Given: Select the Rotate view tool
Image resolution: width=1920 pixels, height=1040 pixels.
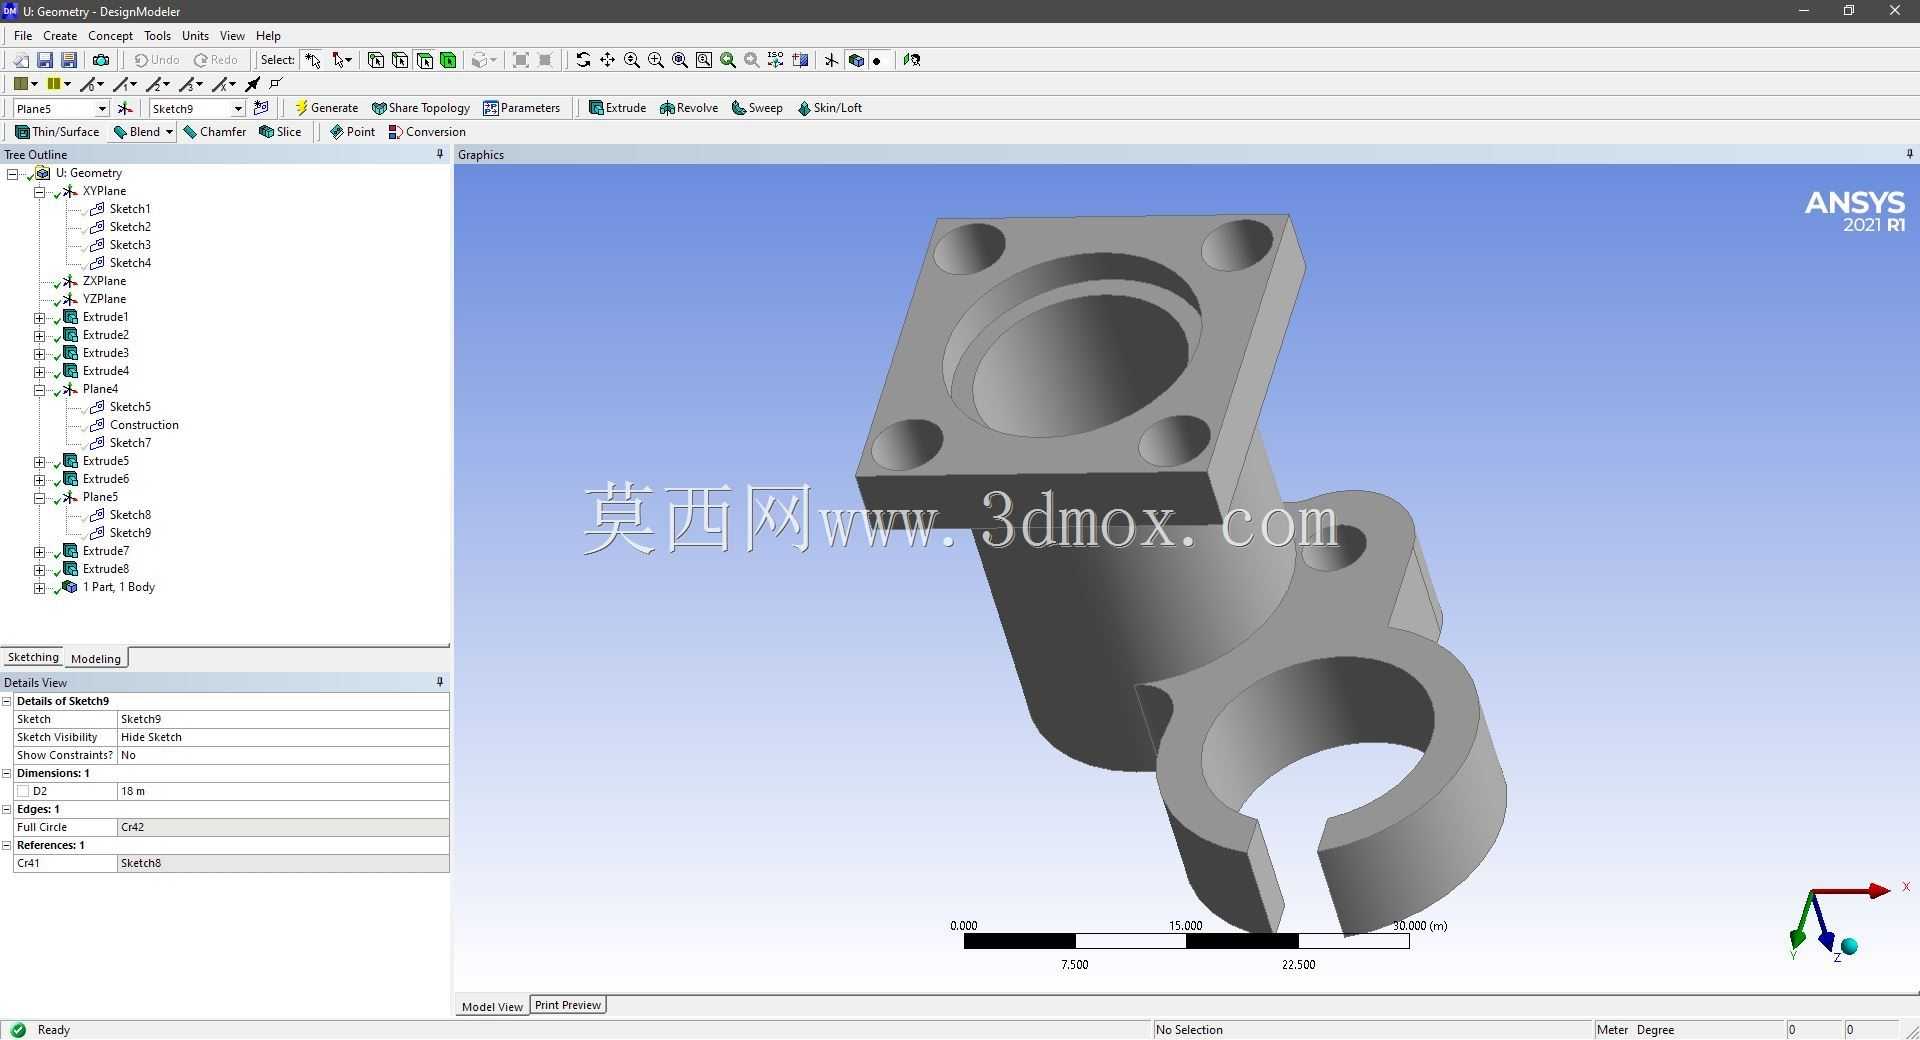Looking at the screenshot, I should tap(583, 60).
